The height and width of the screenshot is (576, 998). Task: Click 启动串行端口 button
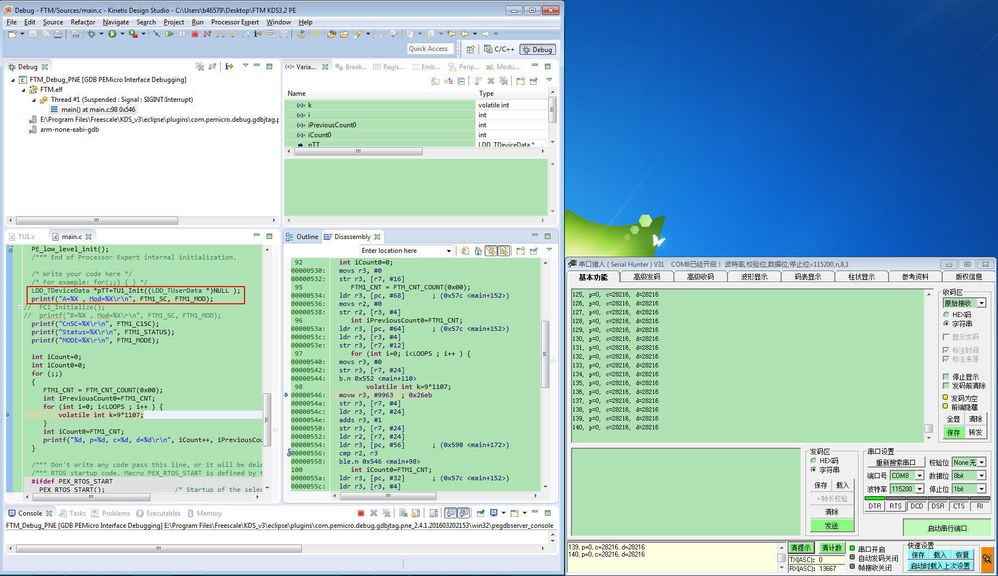(x=947, y=528)
